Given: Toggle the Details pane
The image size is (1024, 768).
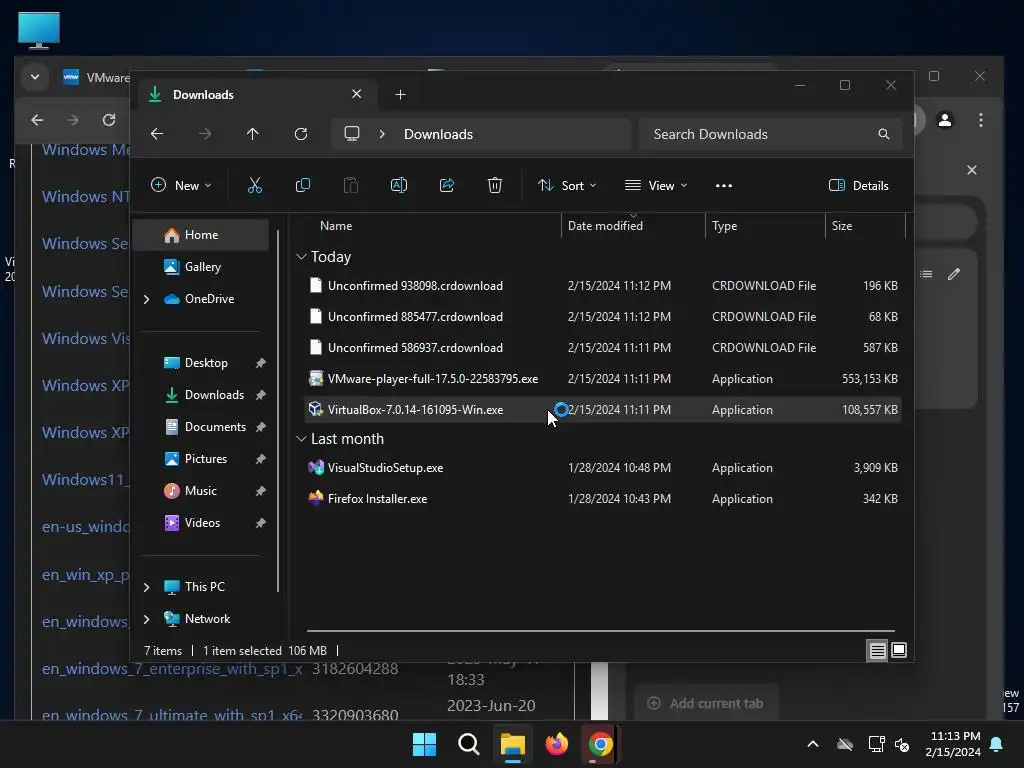Looking at the screenshot, I should click(858, 185).
